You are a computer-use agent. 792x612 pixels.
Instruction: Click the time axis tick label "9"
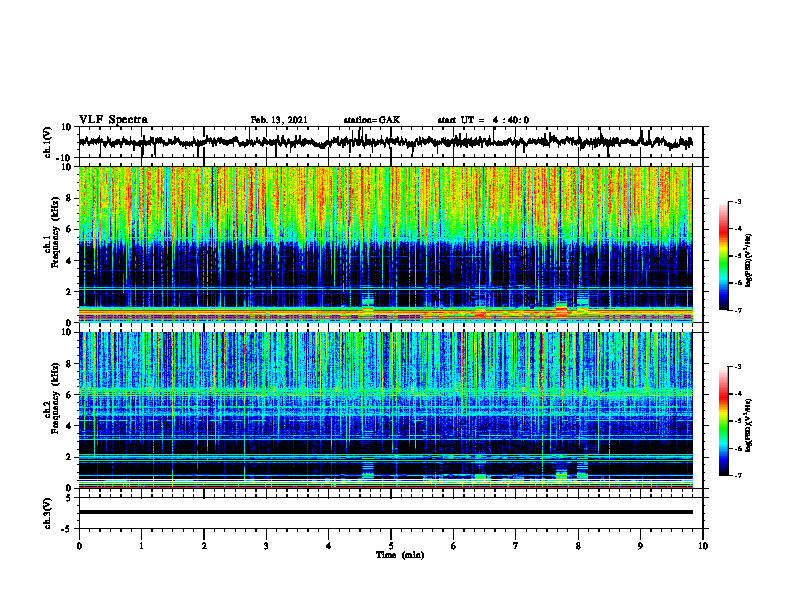click(640, 546)
